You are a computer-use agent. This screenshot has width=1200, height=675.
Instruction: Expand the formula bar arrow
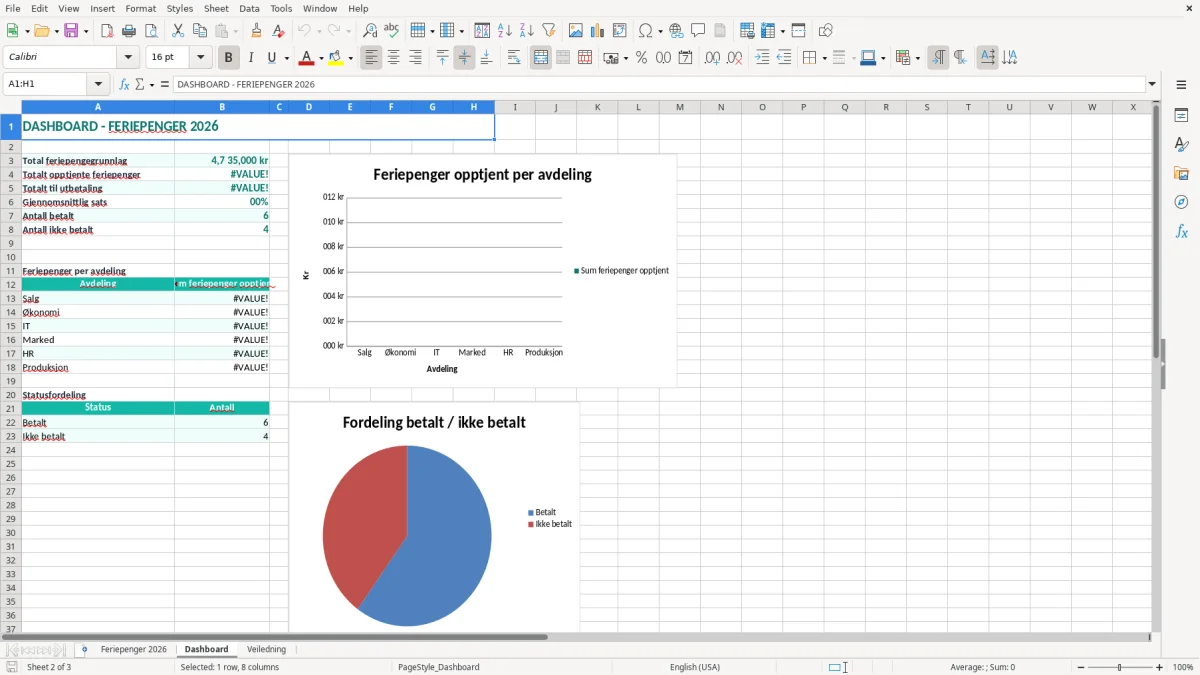click(1152, 84)
